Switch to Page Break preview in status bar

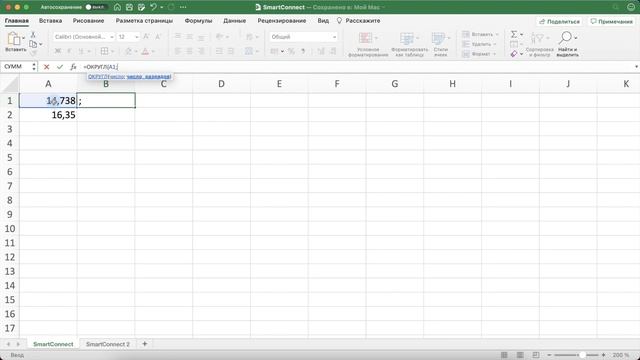tap(536, 355)
